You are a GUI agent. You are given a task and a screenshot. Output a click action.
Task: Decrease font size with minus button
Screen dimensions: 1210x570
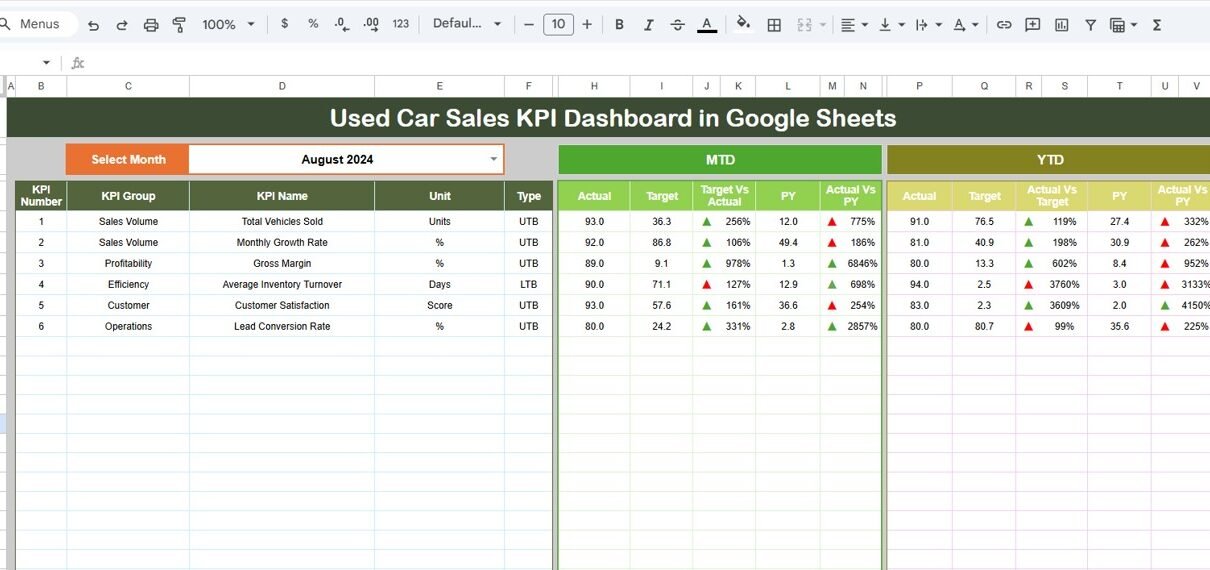point(529,25)
